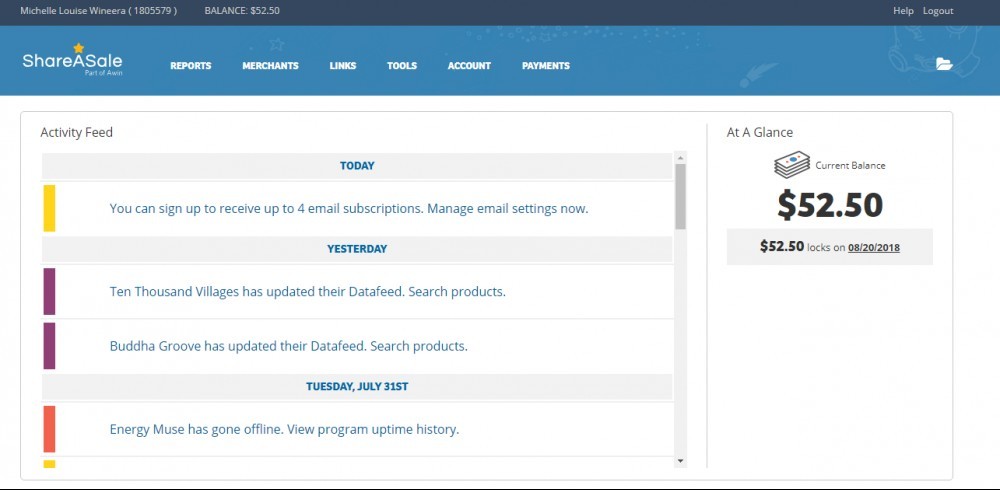Click the Activity Feed heading
Screen dimensions: 1000x490
pyautogui.click(x=77, y=133)
